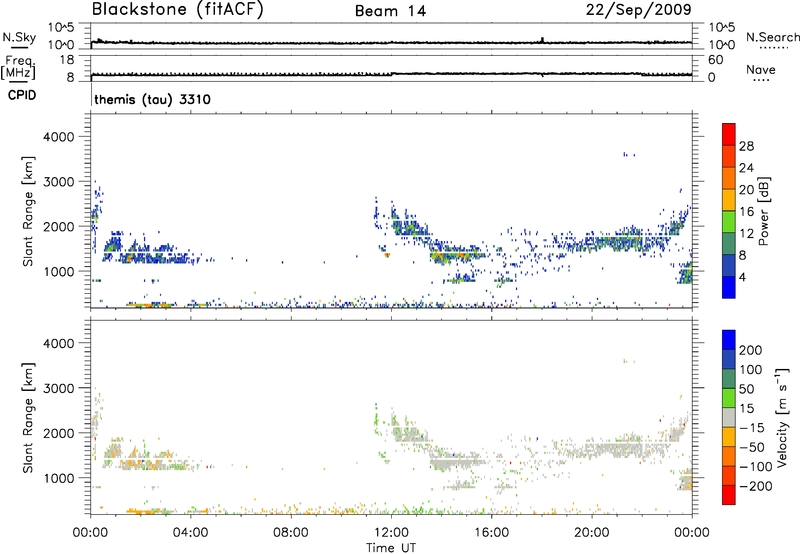Pick the light green segment of the power color bar
Image resolution: width=800 pixels, height=554 pixels.
pyautogui.click(x=729, y=221)
